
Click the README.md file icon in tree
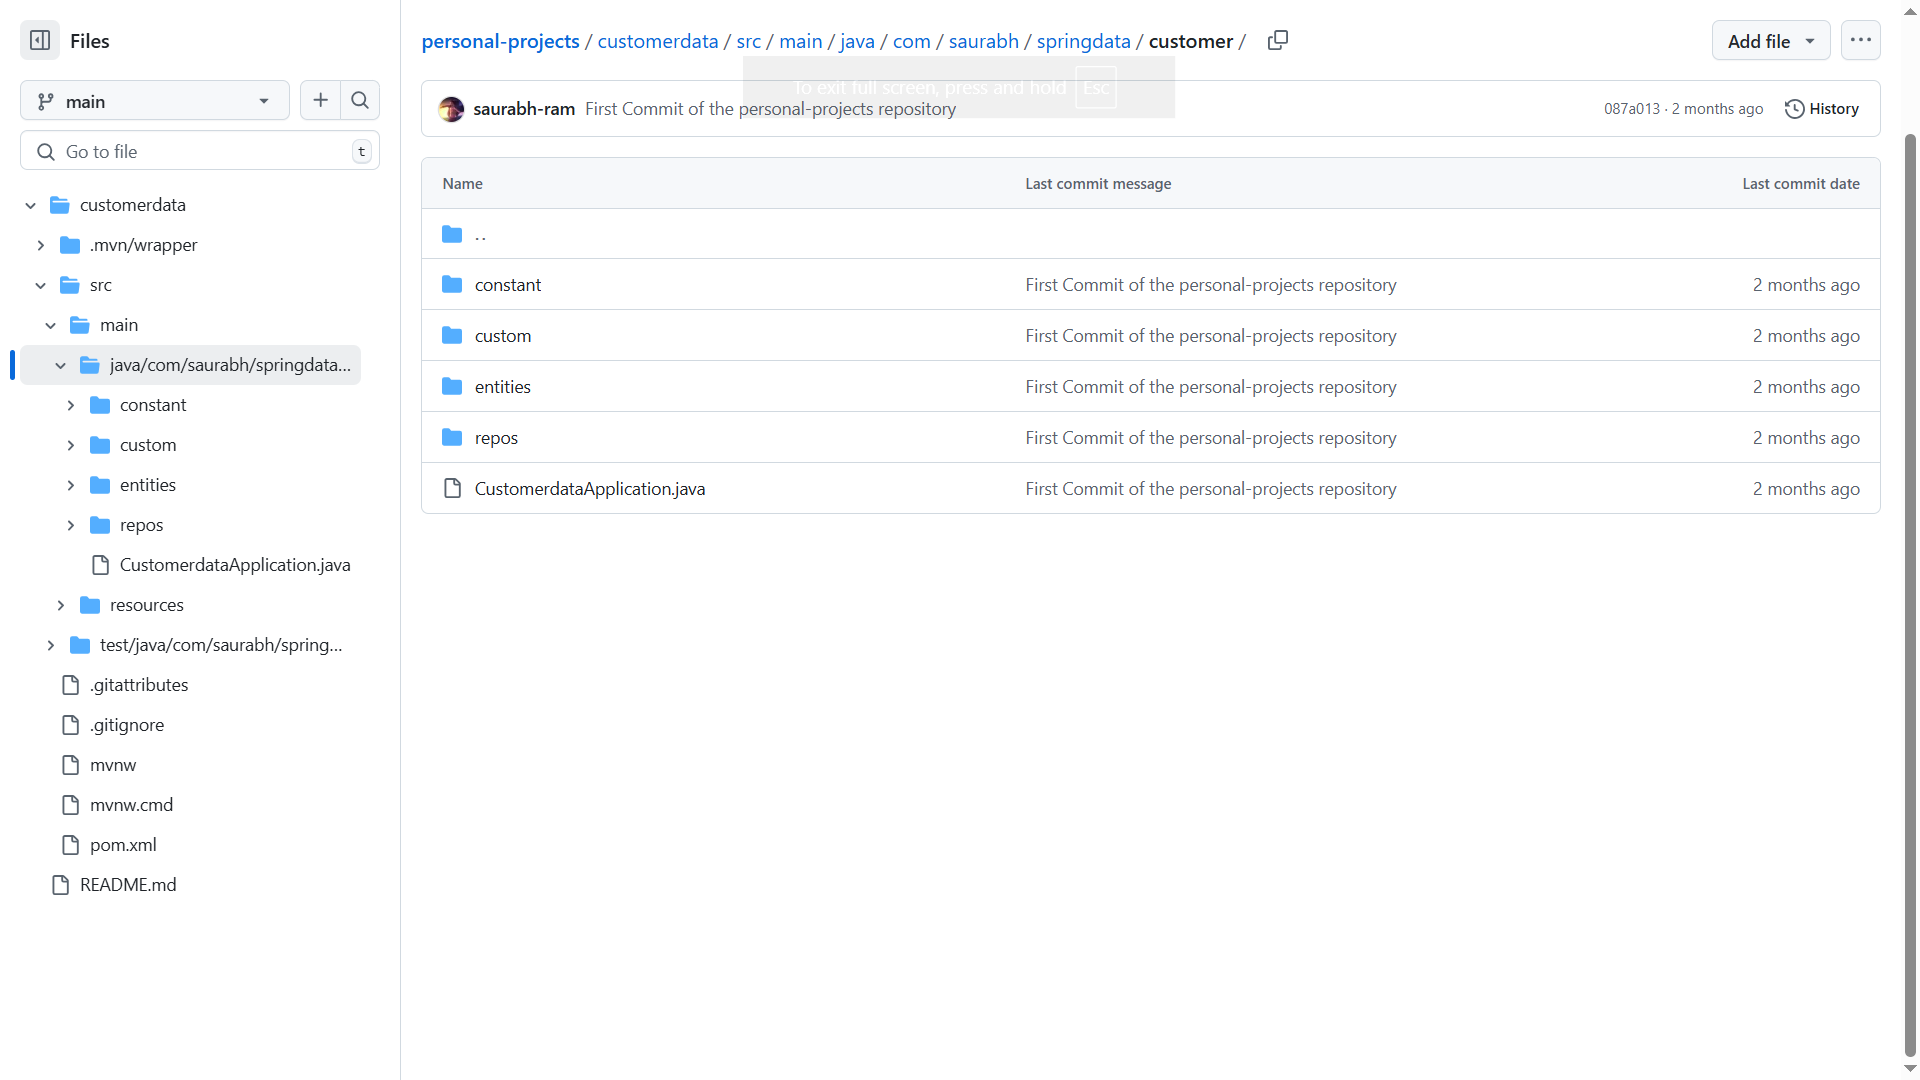pyautogui.click(x=61, y=885)
